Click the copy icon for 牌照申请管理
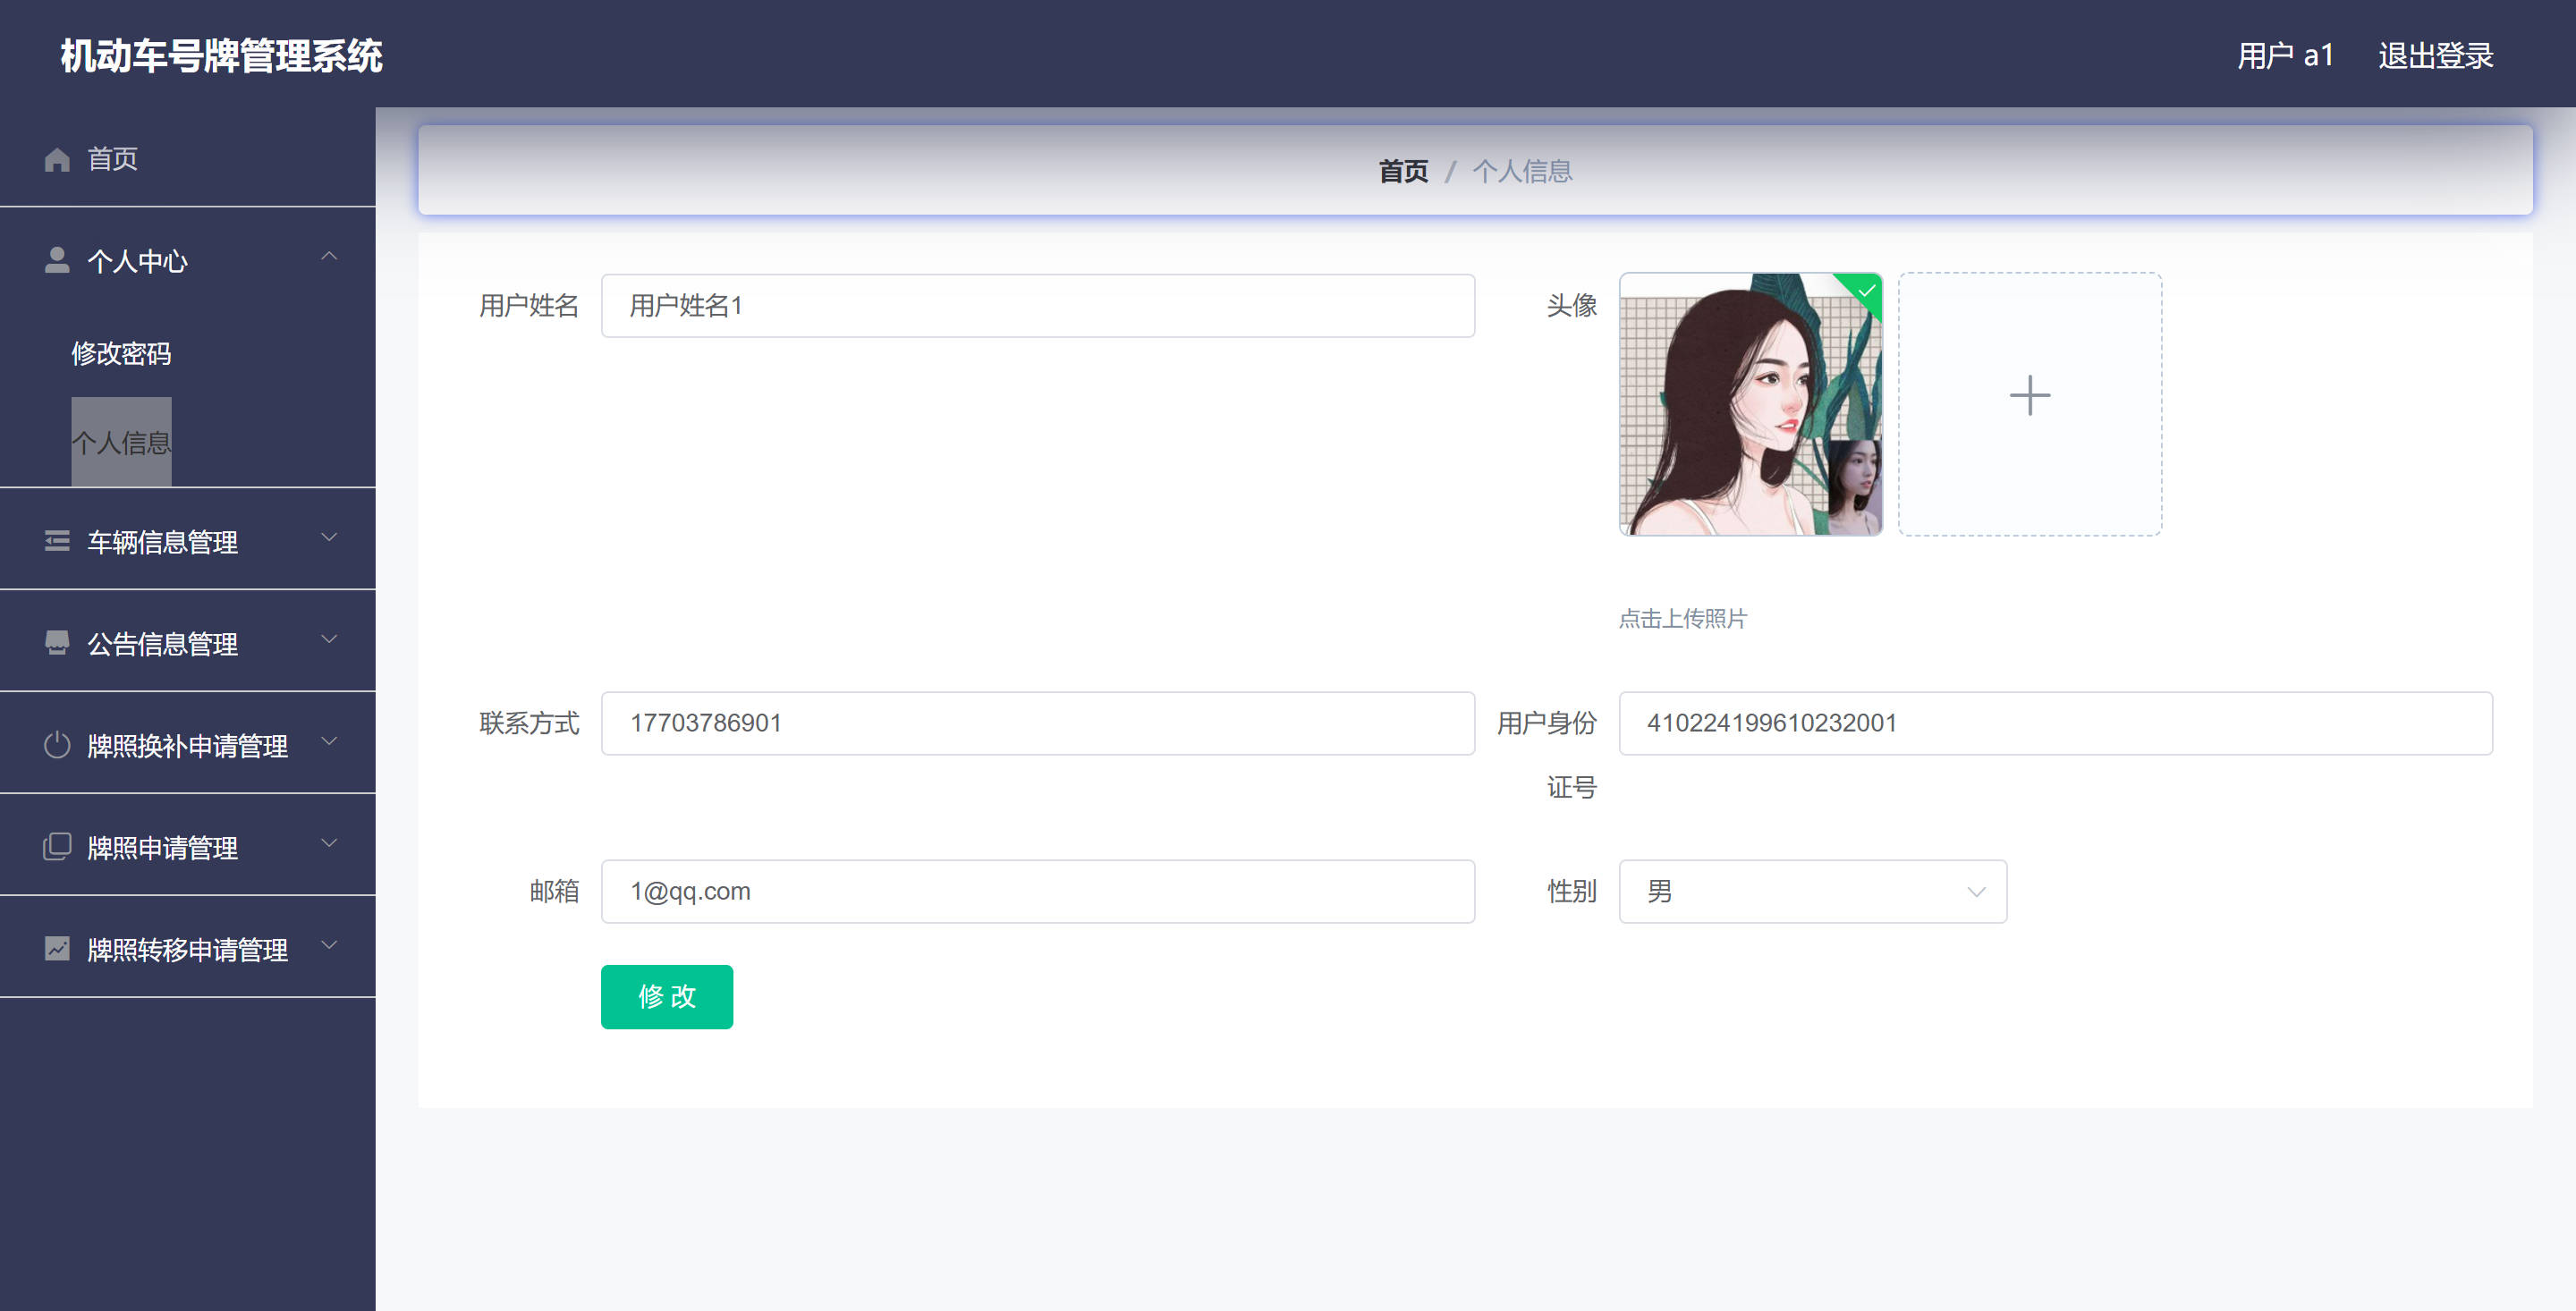 57,847
